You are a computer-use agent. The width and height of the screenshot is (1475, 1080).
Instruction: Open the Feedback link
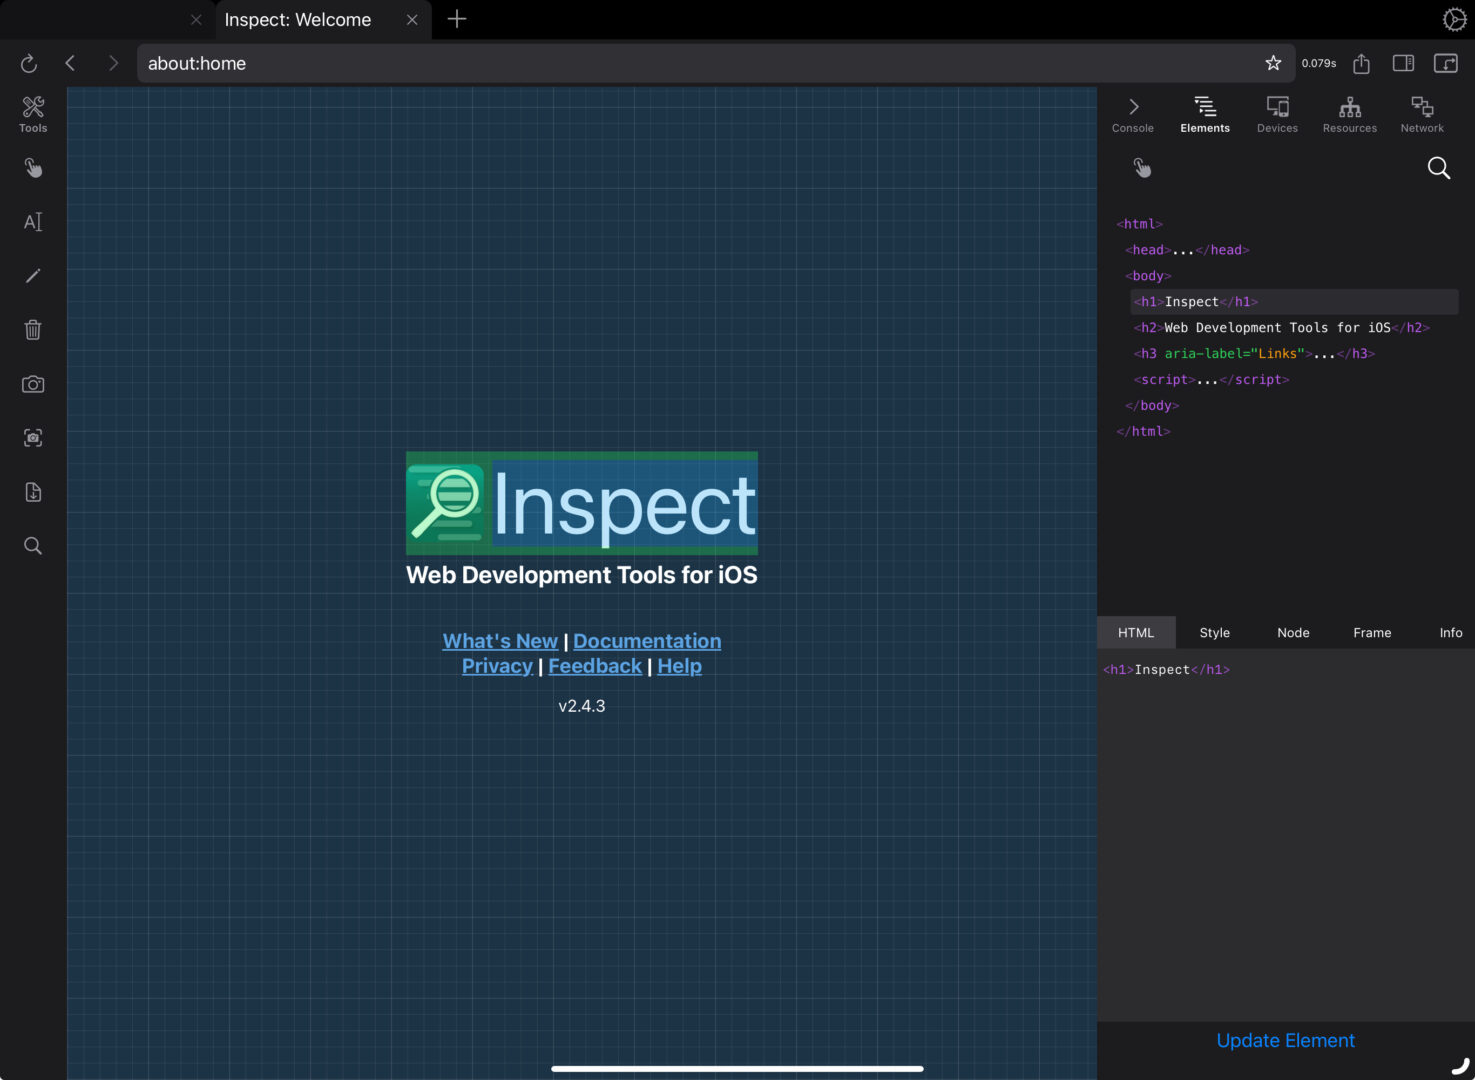[595, 666]
